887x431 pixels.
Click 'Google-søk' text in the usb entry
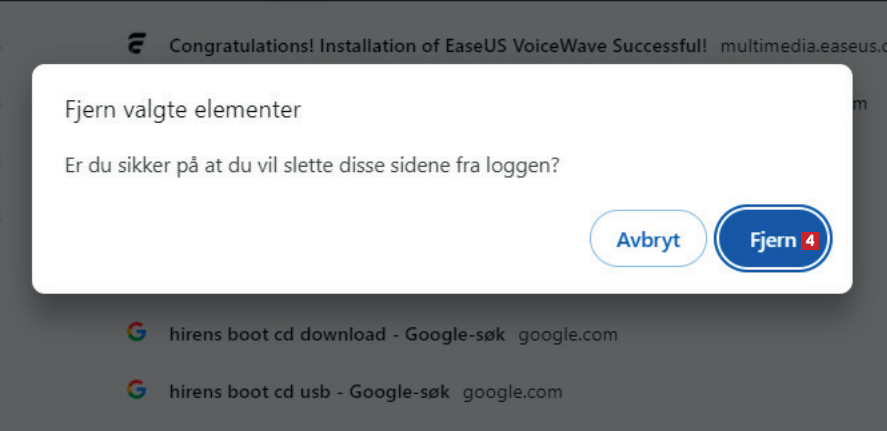pos(401,391)
